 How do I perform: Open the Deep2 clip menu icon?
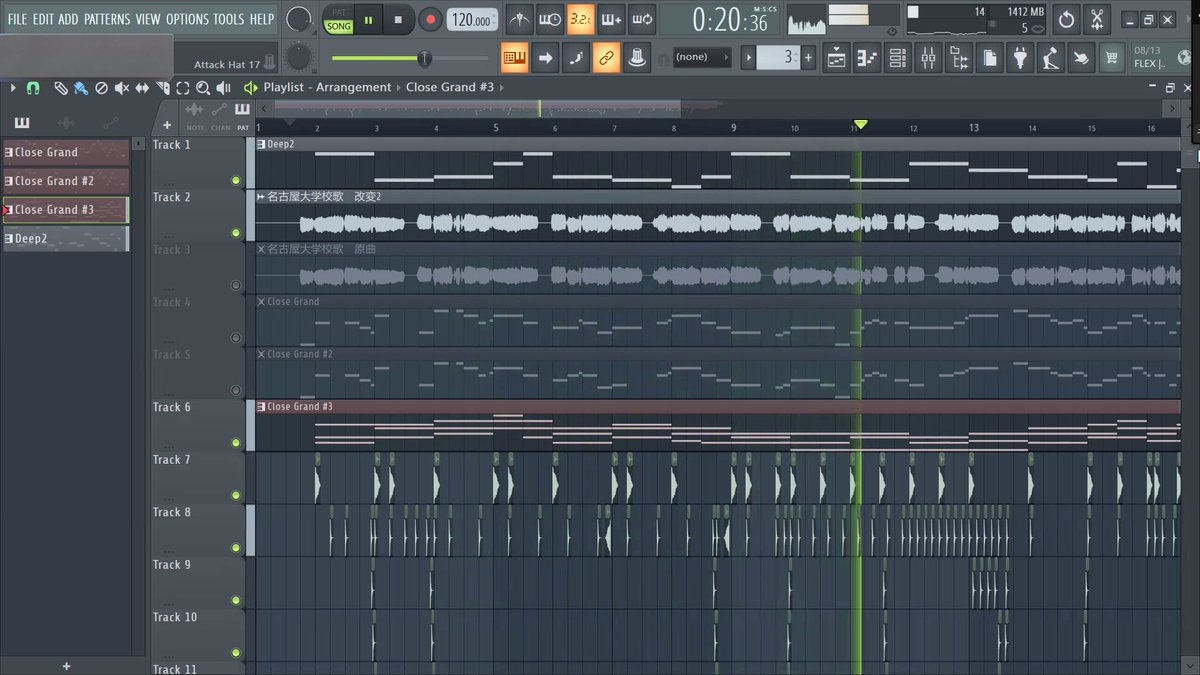(x=260, y=144)
